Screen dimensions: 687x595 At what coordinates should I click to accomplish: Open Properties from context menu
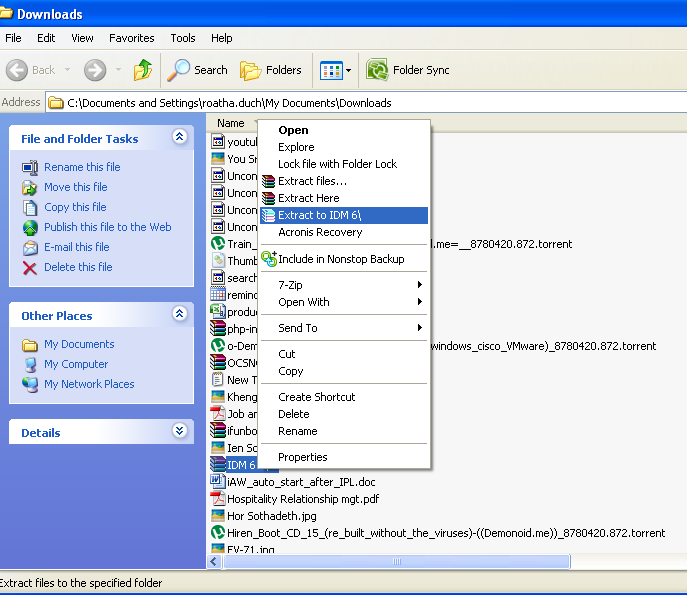point(344,457)
